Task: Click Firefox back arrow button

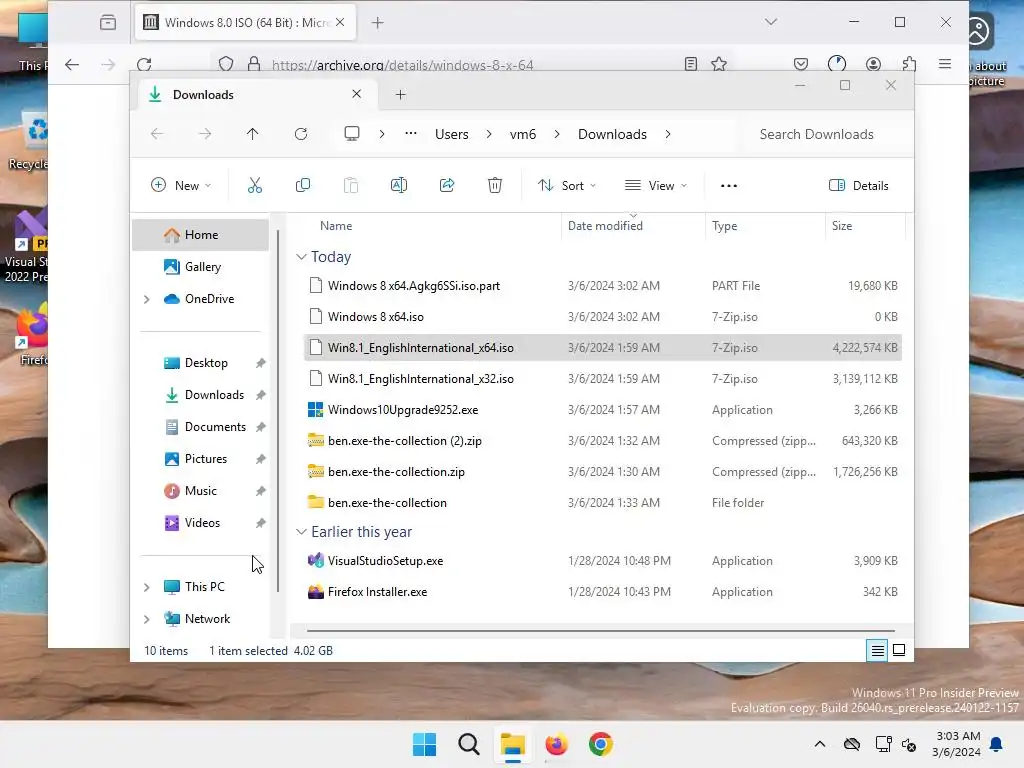Action: pyautogui.click(x=72, y=64)
